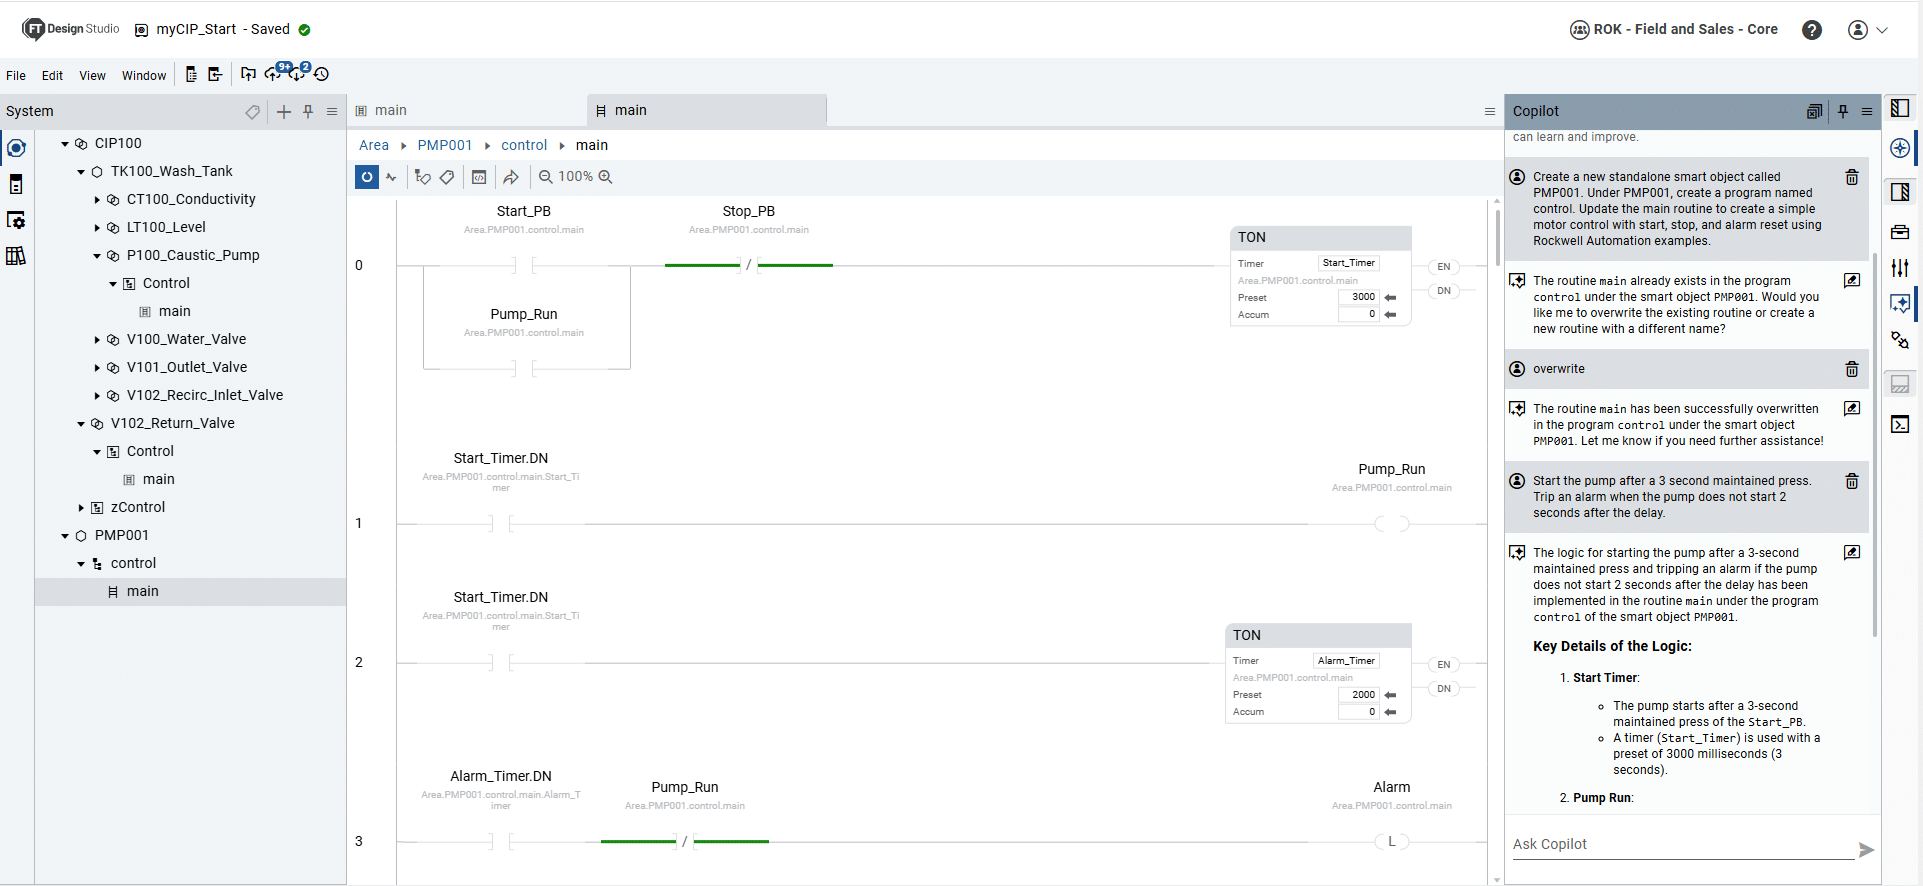Click the control breadcrumb link
The height and width of the screenshot is (886, 1923).
pos(524,145)
